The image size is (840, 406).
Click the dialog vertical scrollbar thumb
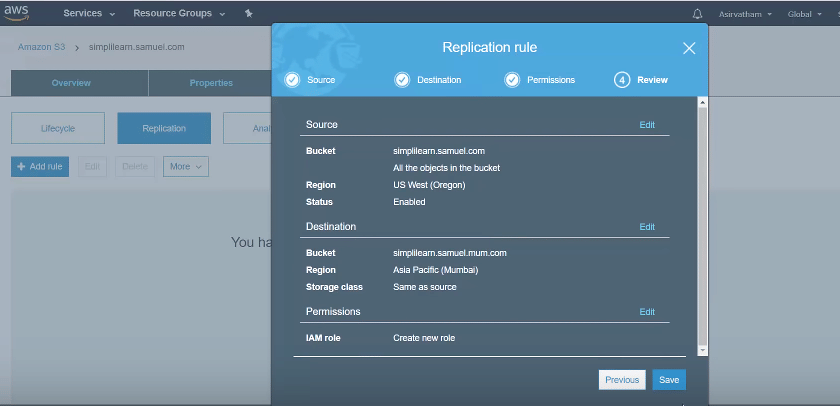(x=702, y=226)
